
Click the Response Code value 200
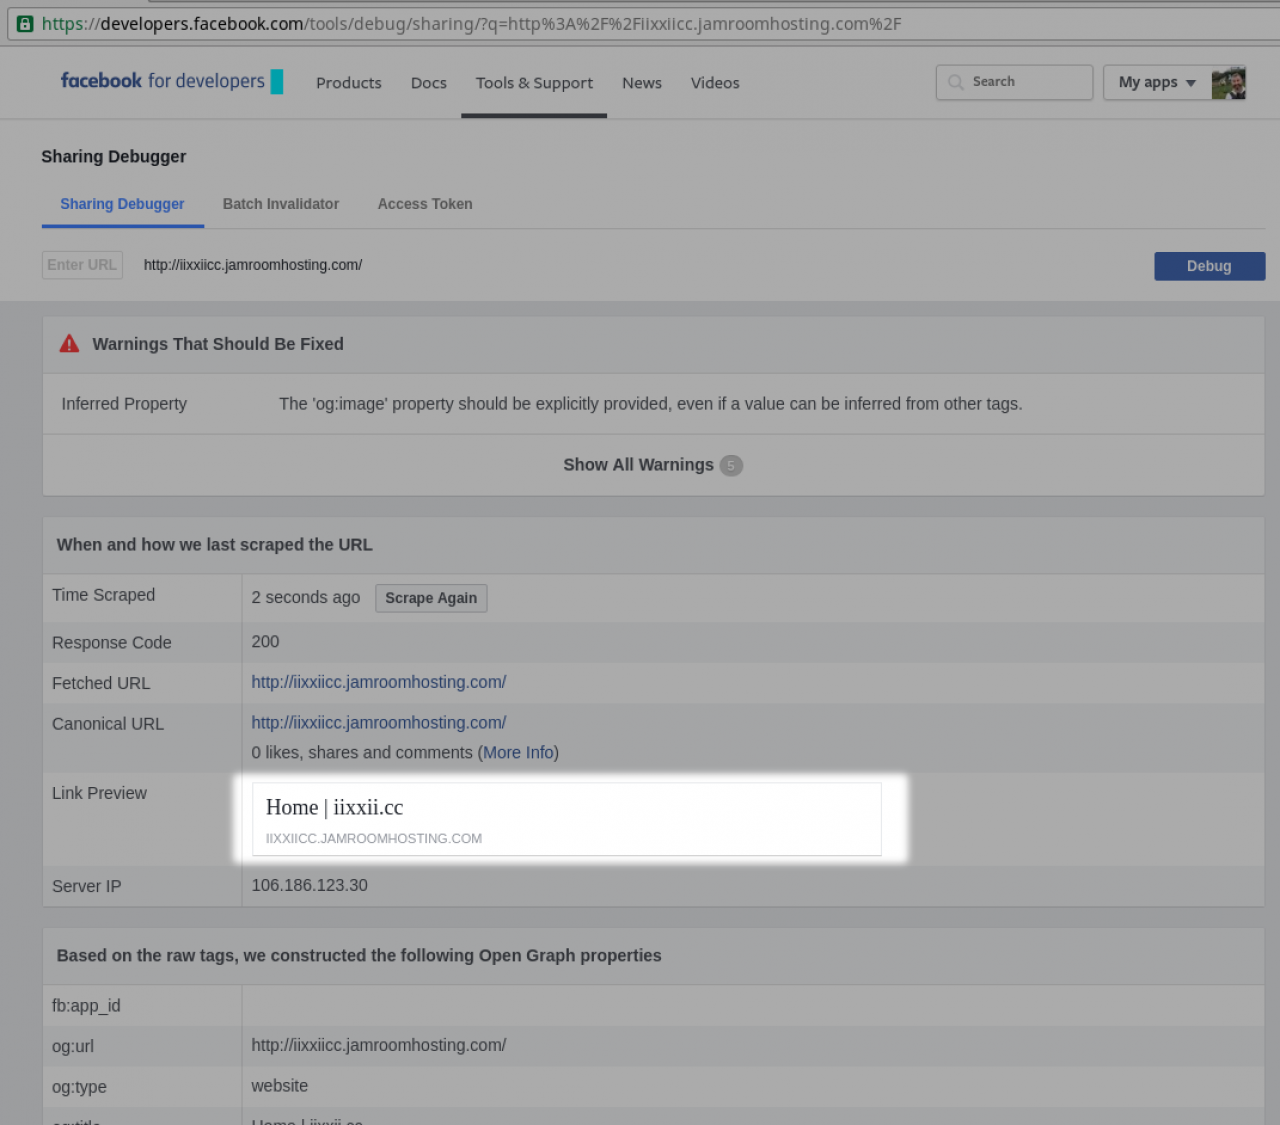(x=265, y=642)
